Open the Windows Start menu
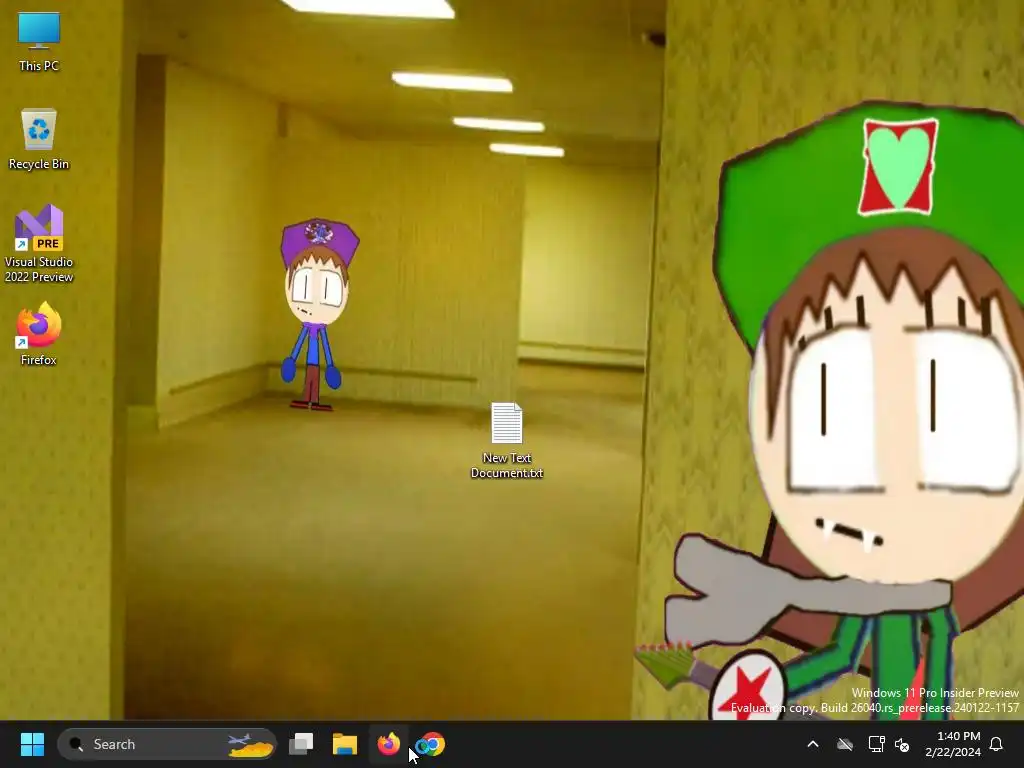 point(32,744)
